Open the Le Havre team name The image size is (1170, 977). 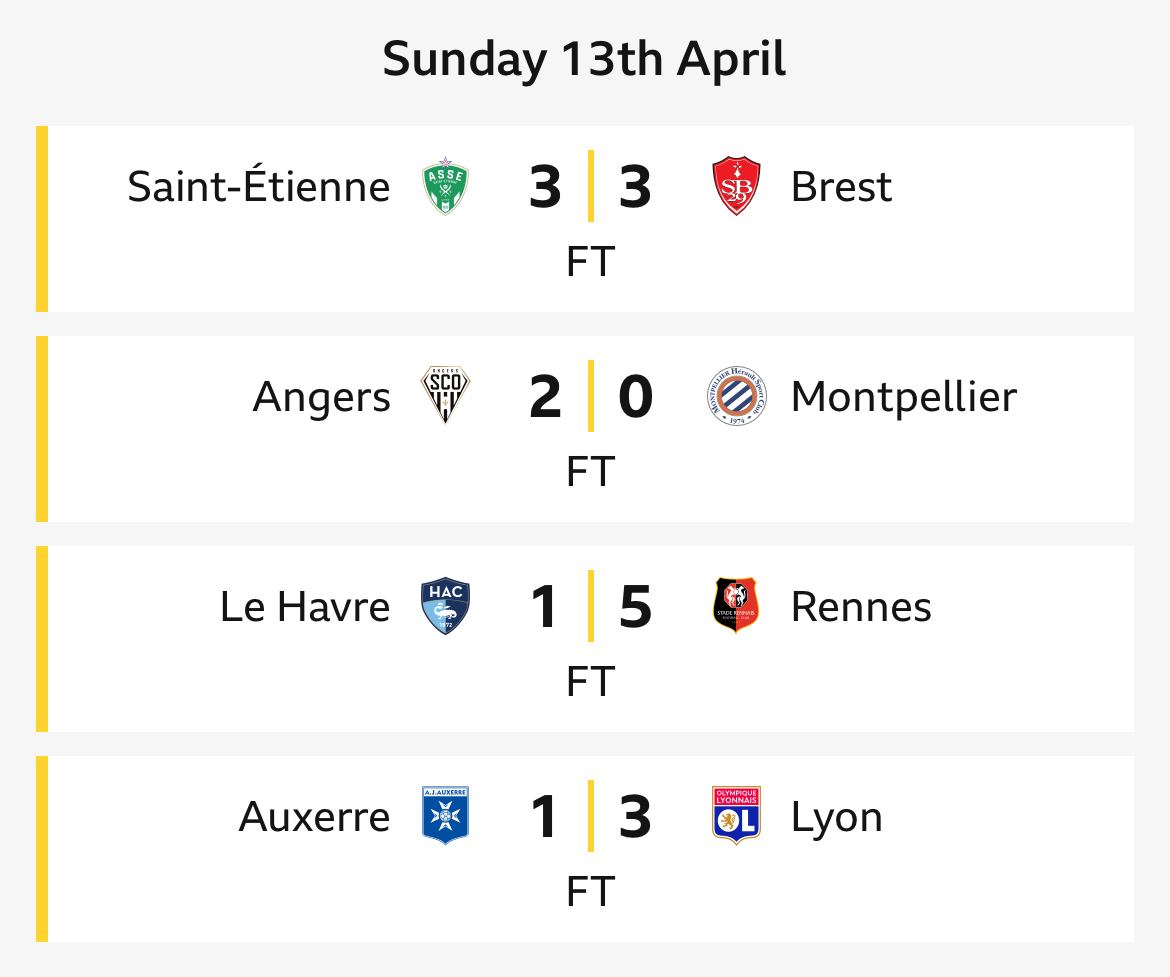tap(305, 607)
